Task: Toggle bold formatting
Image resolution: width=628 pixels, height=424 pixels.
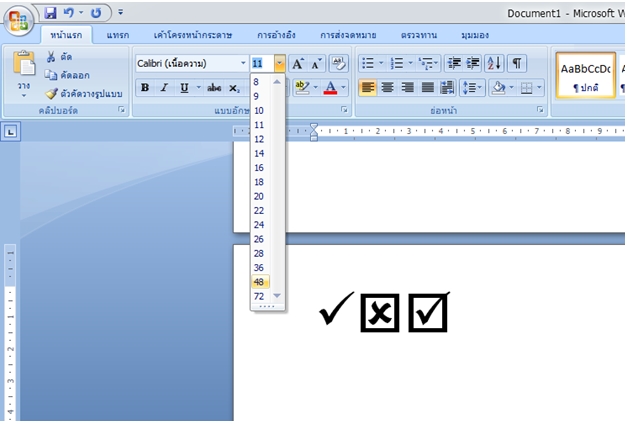Action: pyautogui.click(x=145, y=88)
